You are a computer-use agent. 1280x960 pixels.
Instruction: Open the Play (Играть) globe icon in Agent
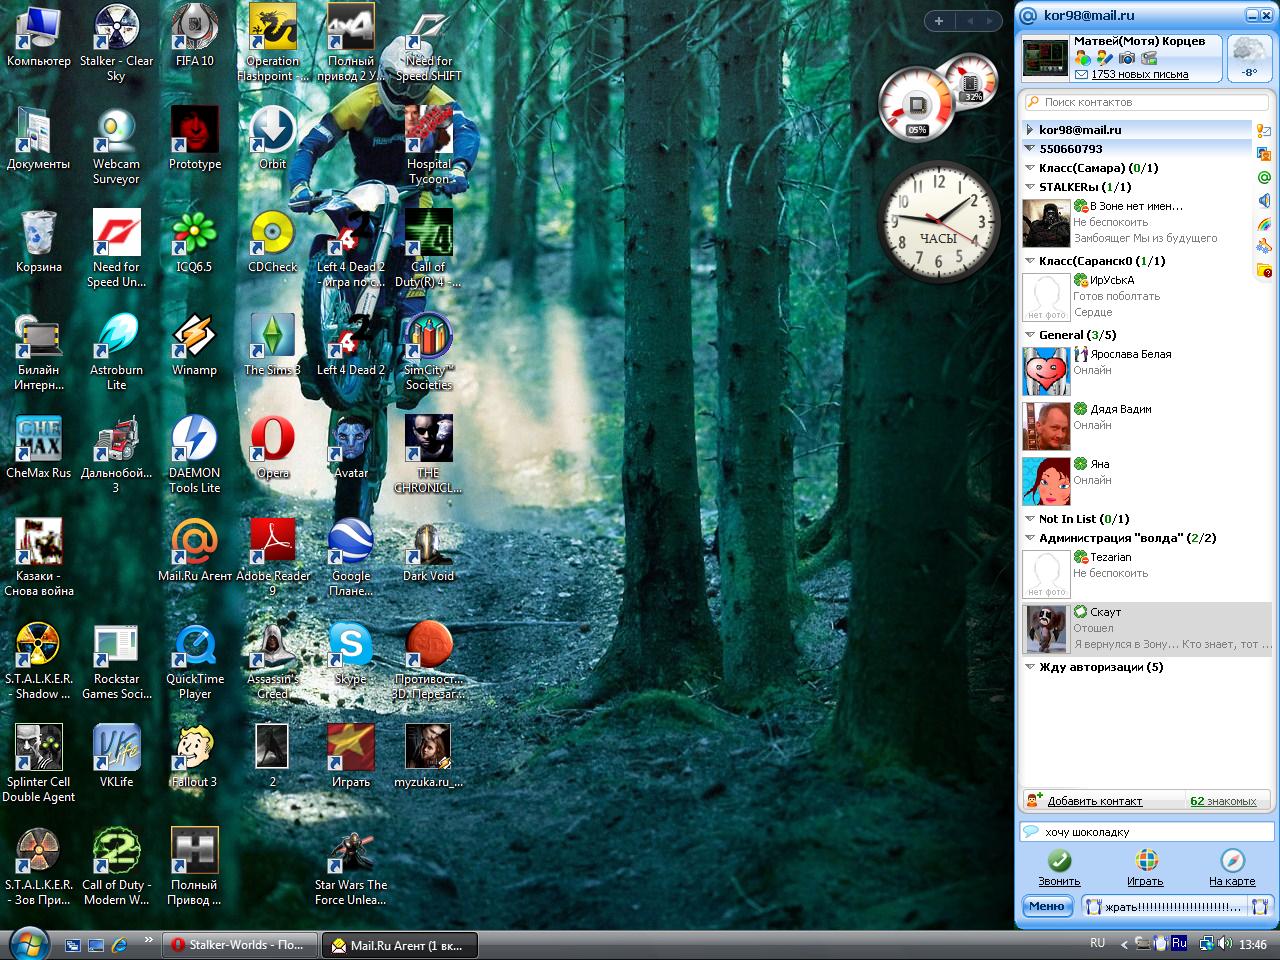[x=1146, y=861]
